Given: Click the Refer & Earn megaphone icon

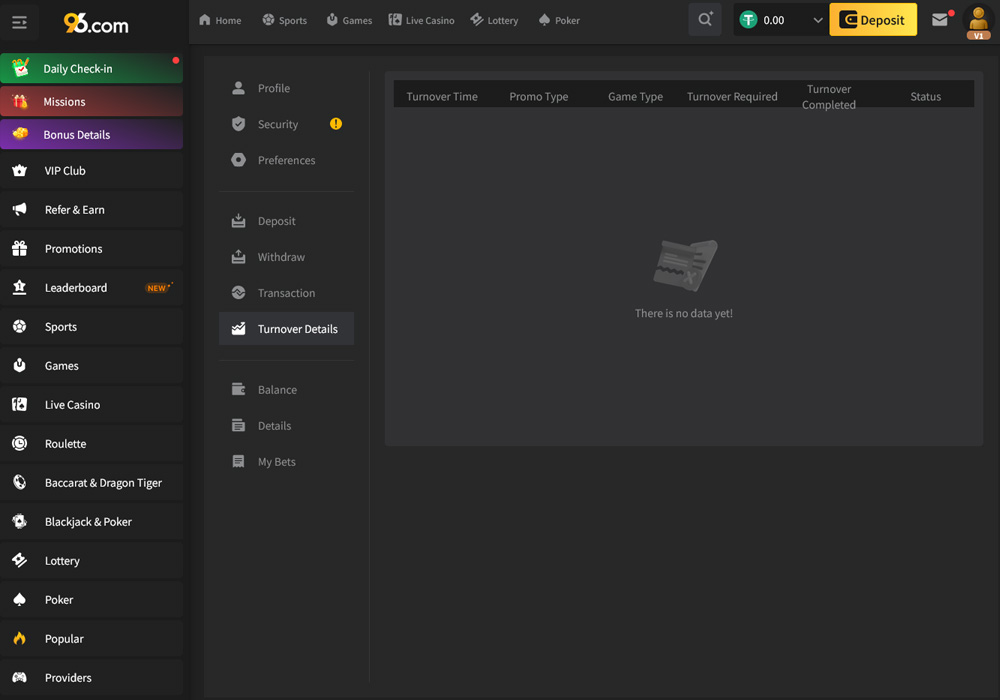Looking at the screenshot, I should click(x=19, y=210).
